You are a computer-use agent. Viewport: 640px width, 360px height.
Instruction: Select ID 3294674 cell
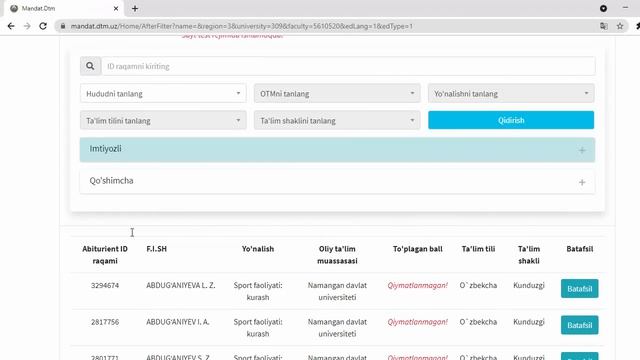pyautogui.click(x=105, y=285)
